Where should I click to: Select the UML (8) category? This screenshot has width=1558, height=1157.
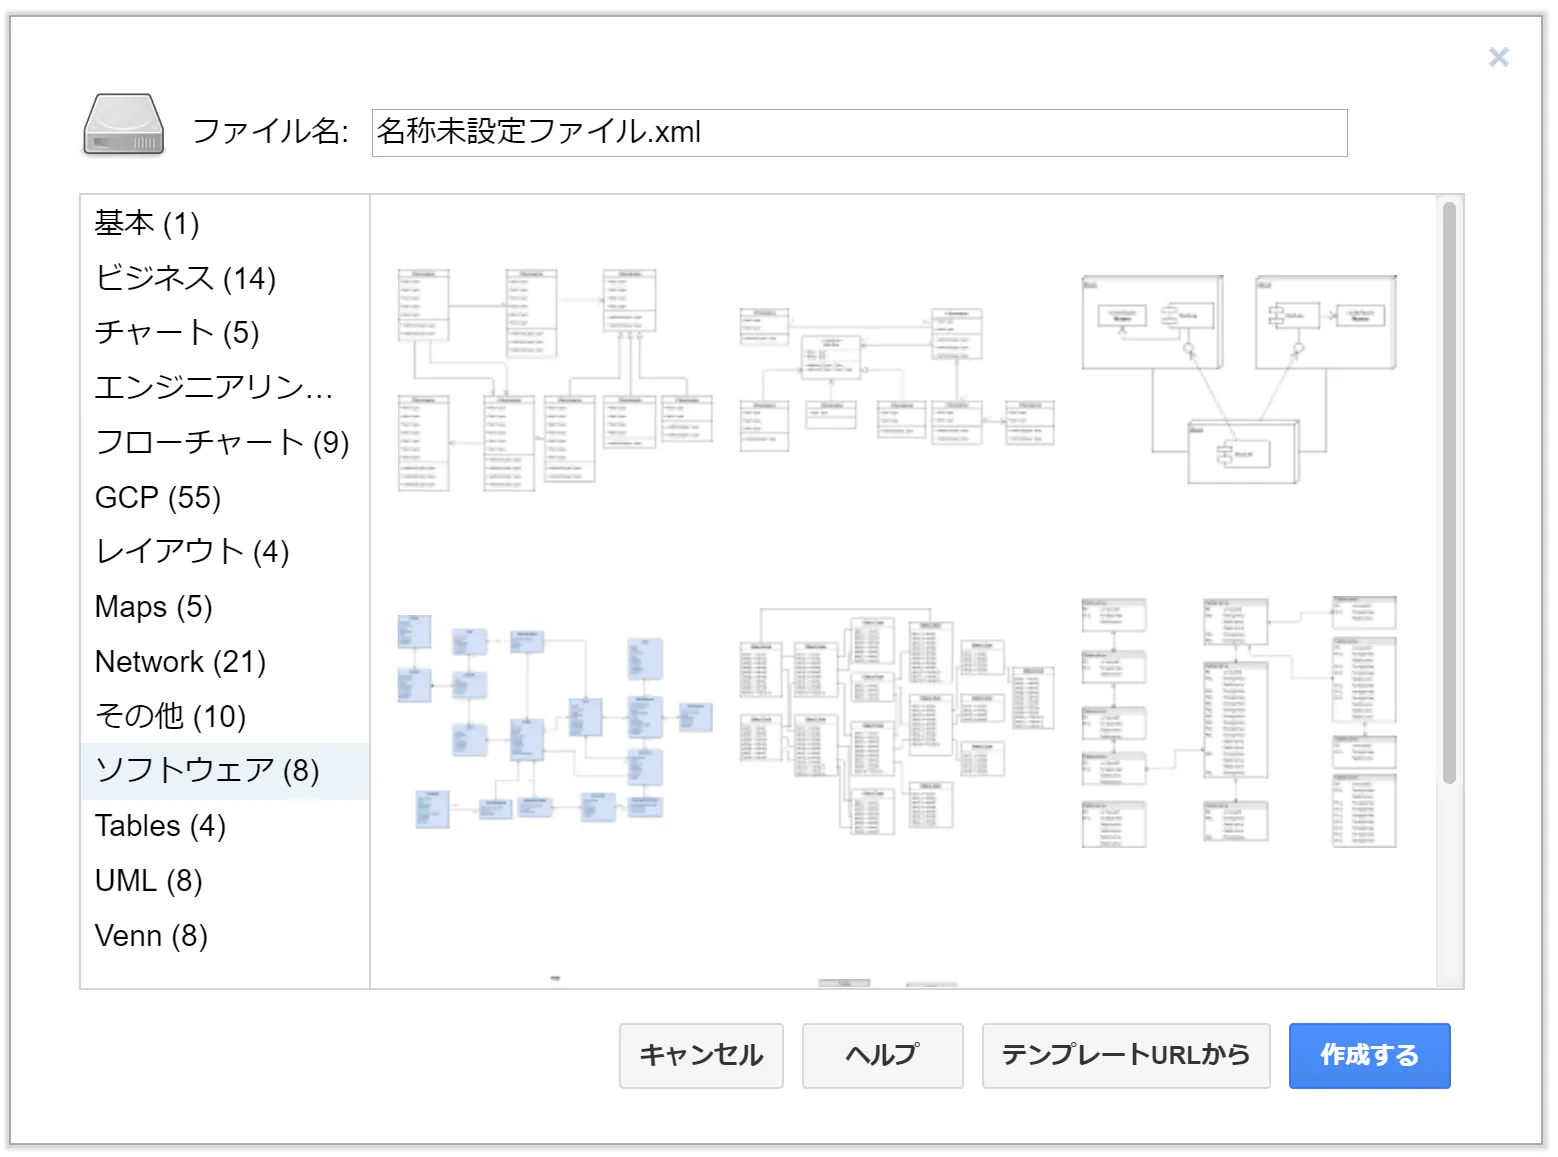224,881
